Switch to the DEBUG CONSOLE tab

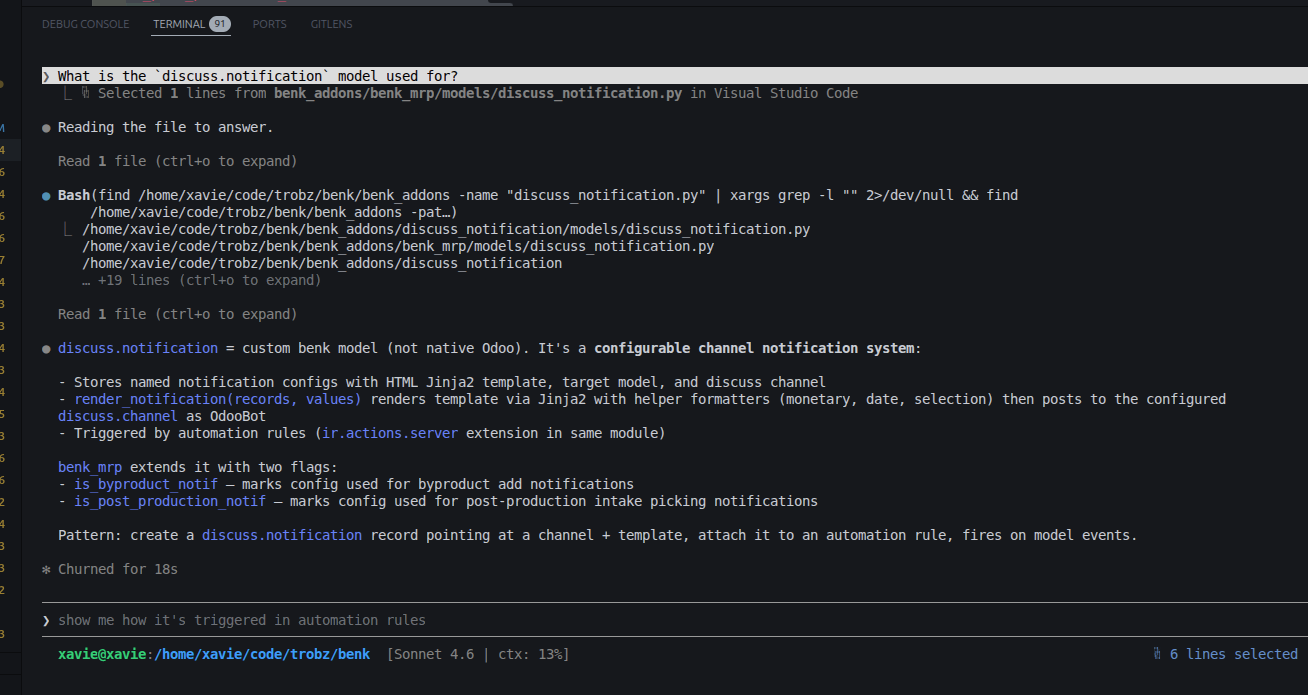click(85, 24)
